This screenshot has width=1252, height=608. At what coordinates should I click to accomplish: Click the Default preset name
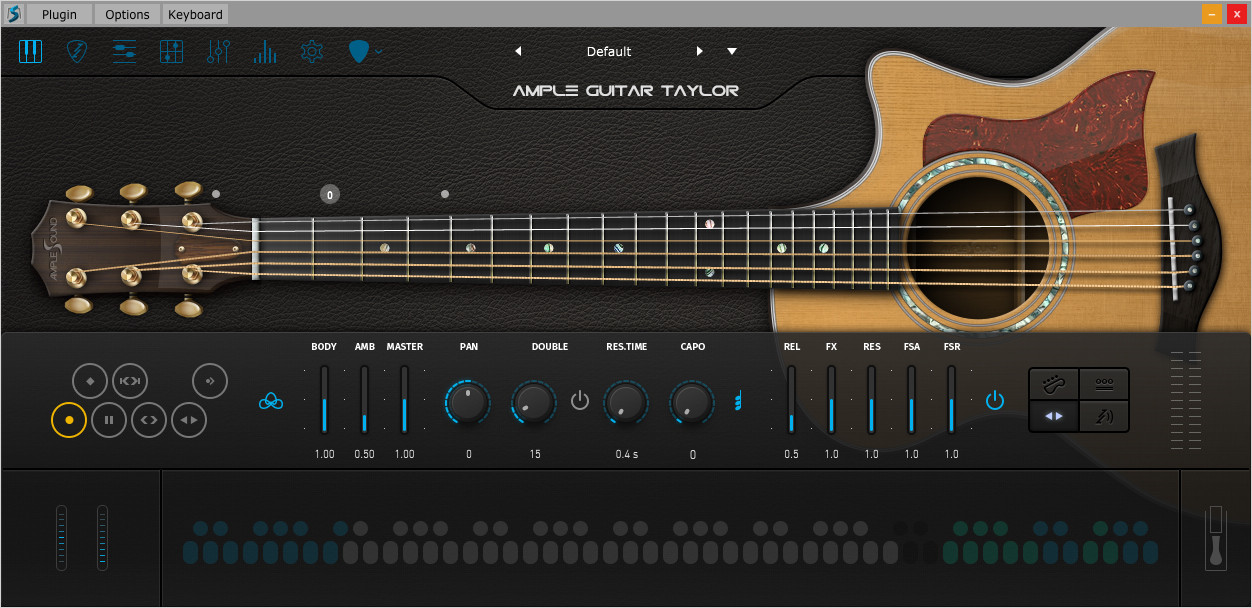tap(609, 51)
